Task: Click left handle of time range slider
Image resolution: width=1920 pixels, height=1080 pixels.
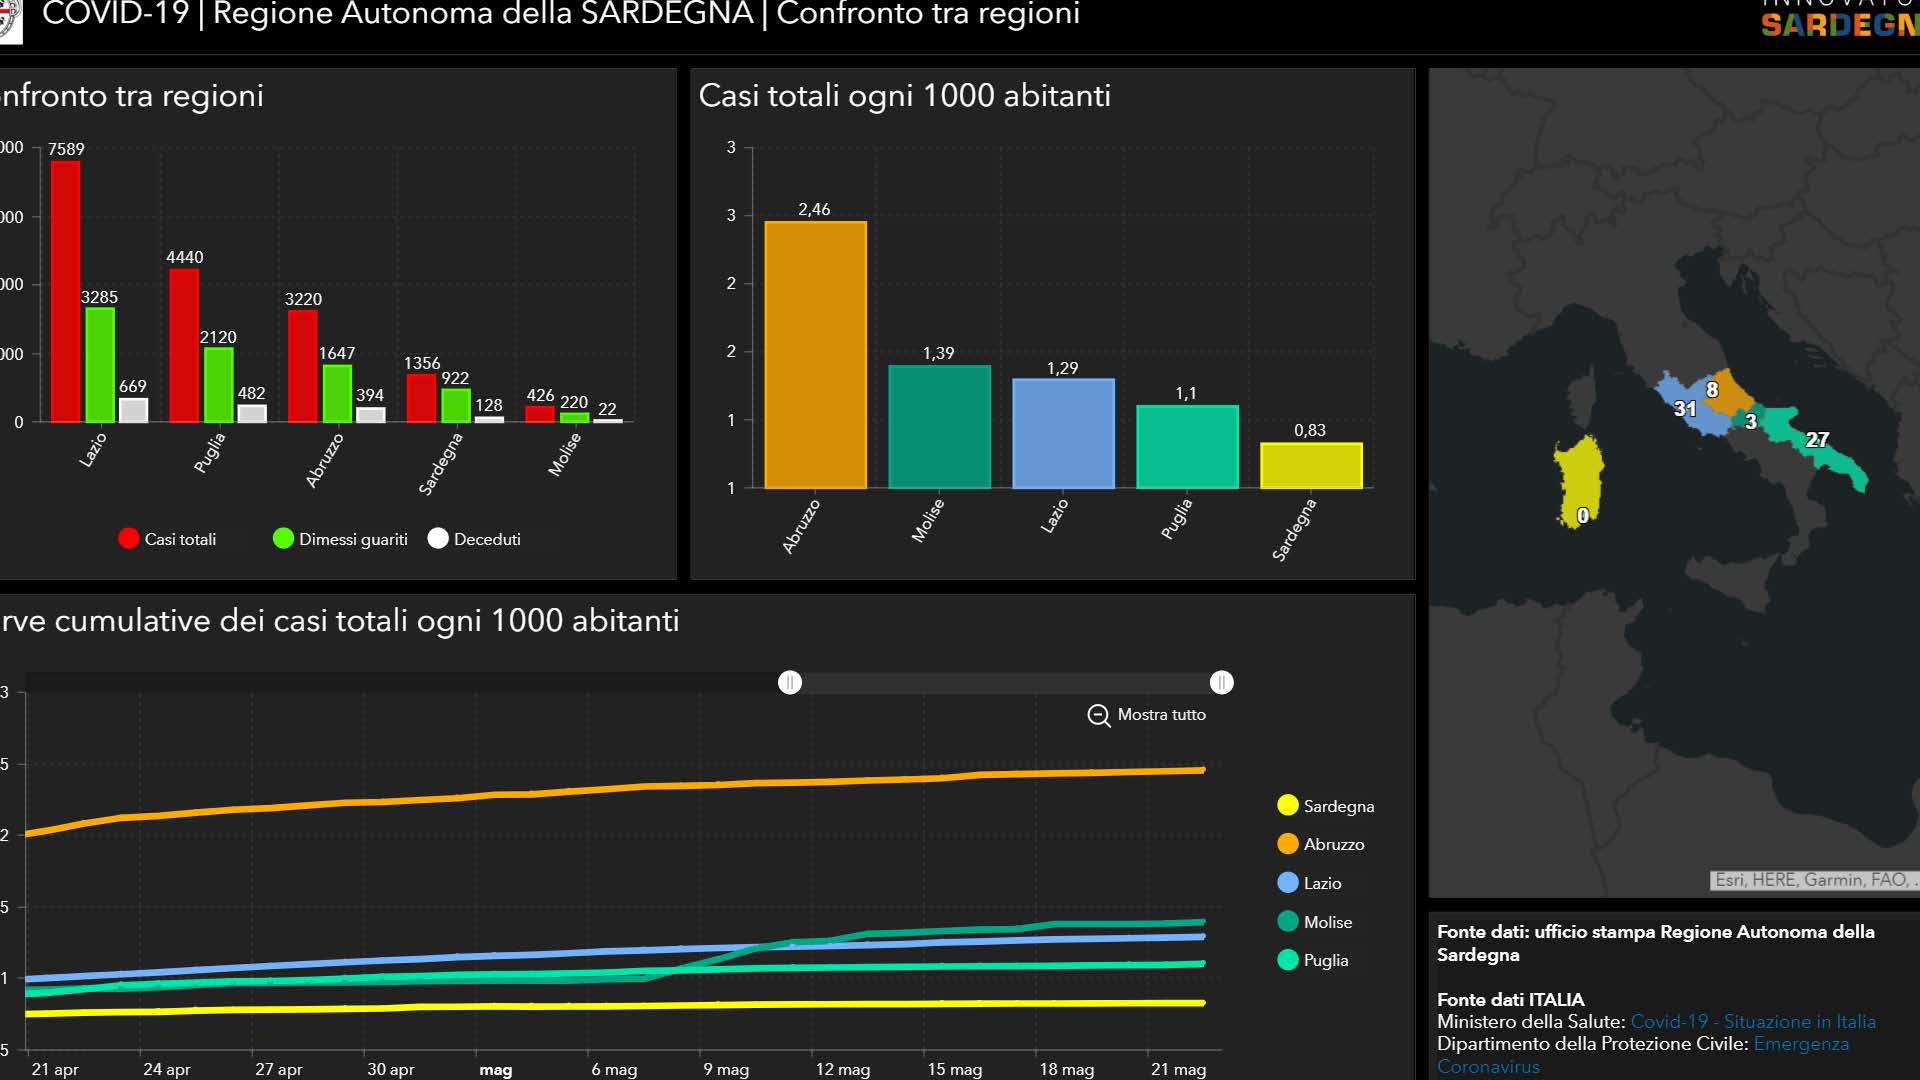Action: [x=790, y=682]
